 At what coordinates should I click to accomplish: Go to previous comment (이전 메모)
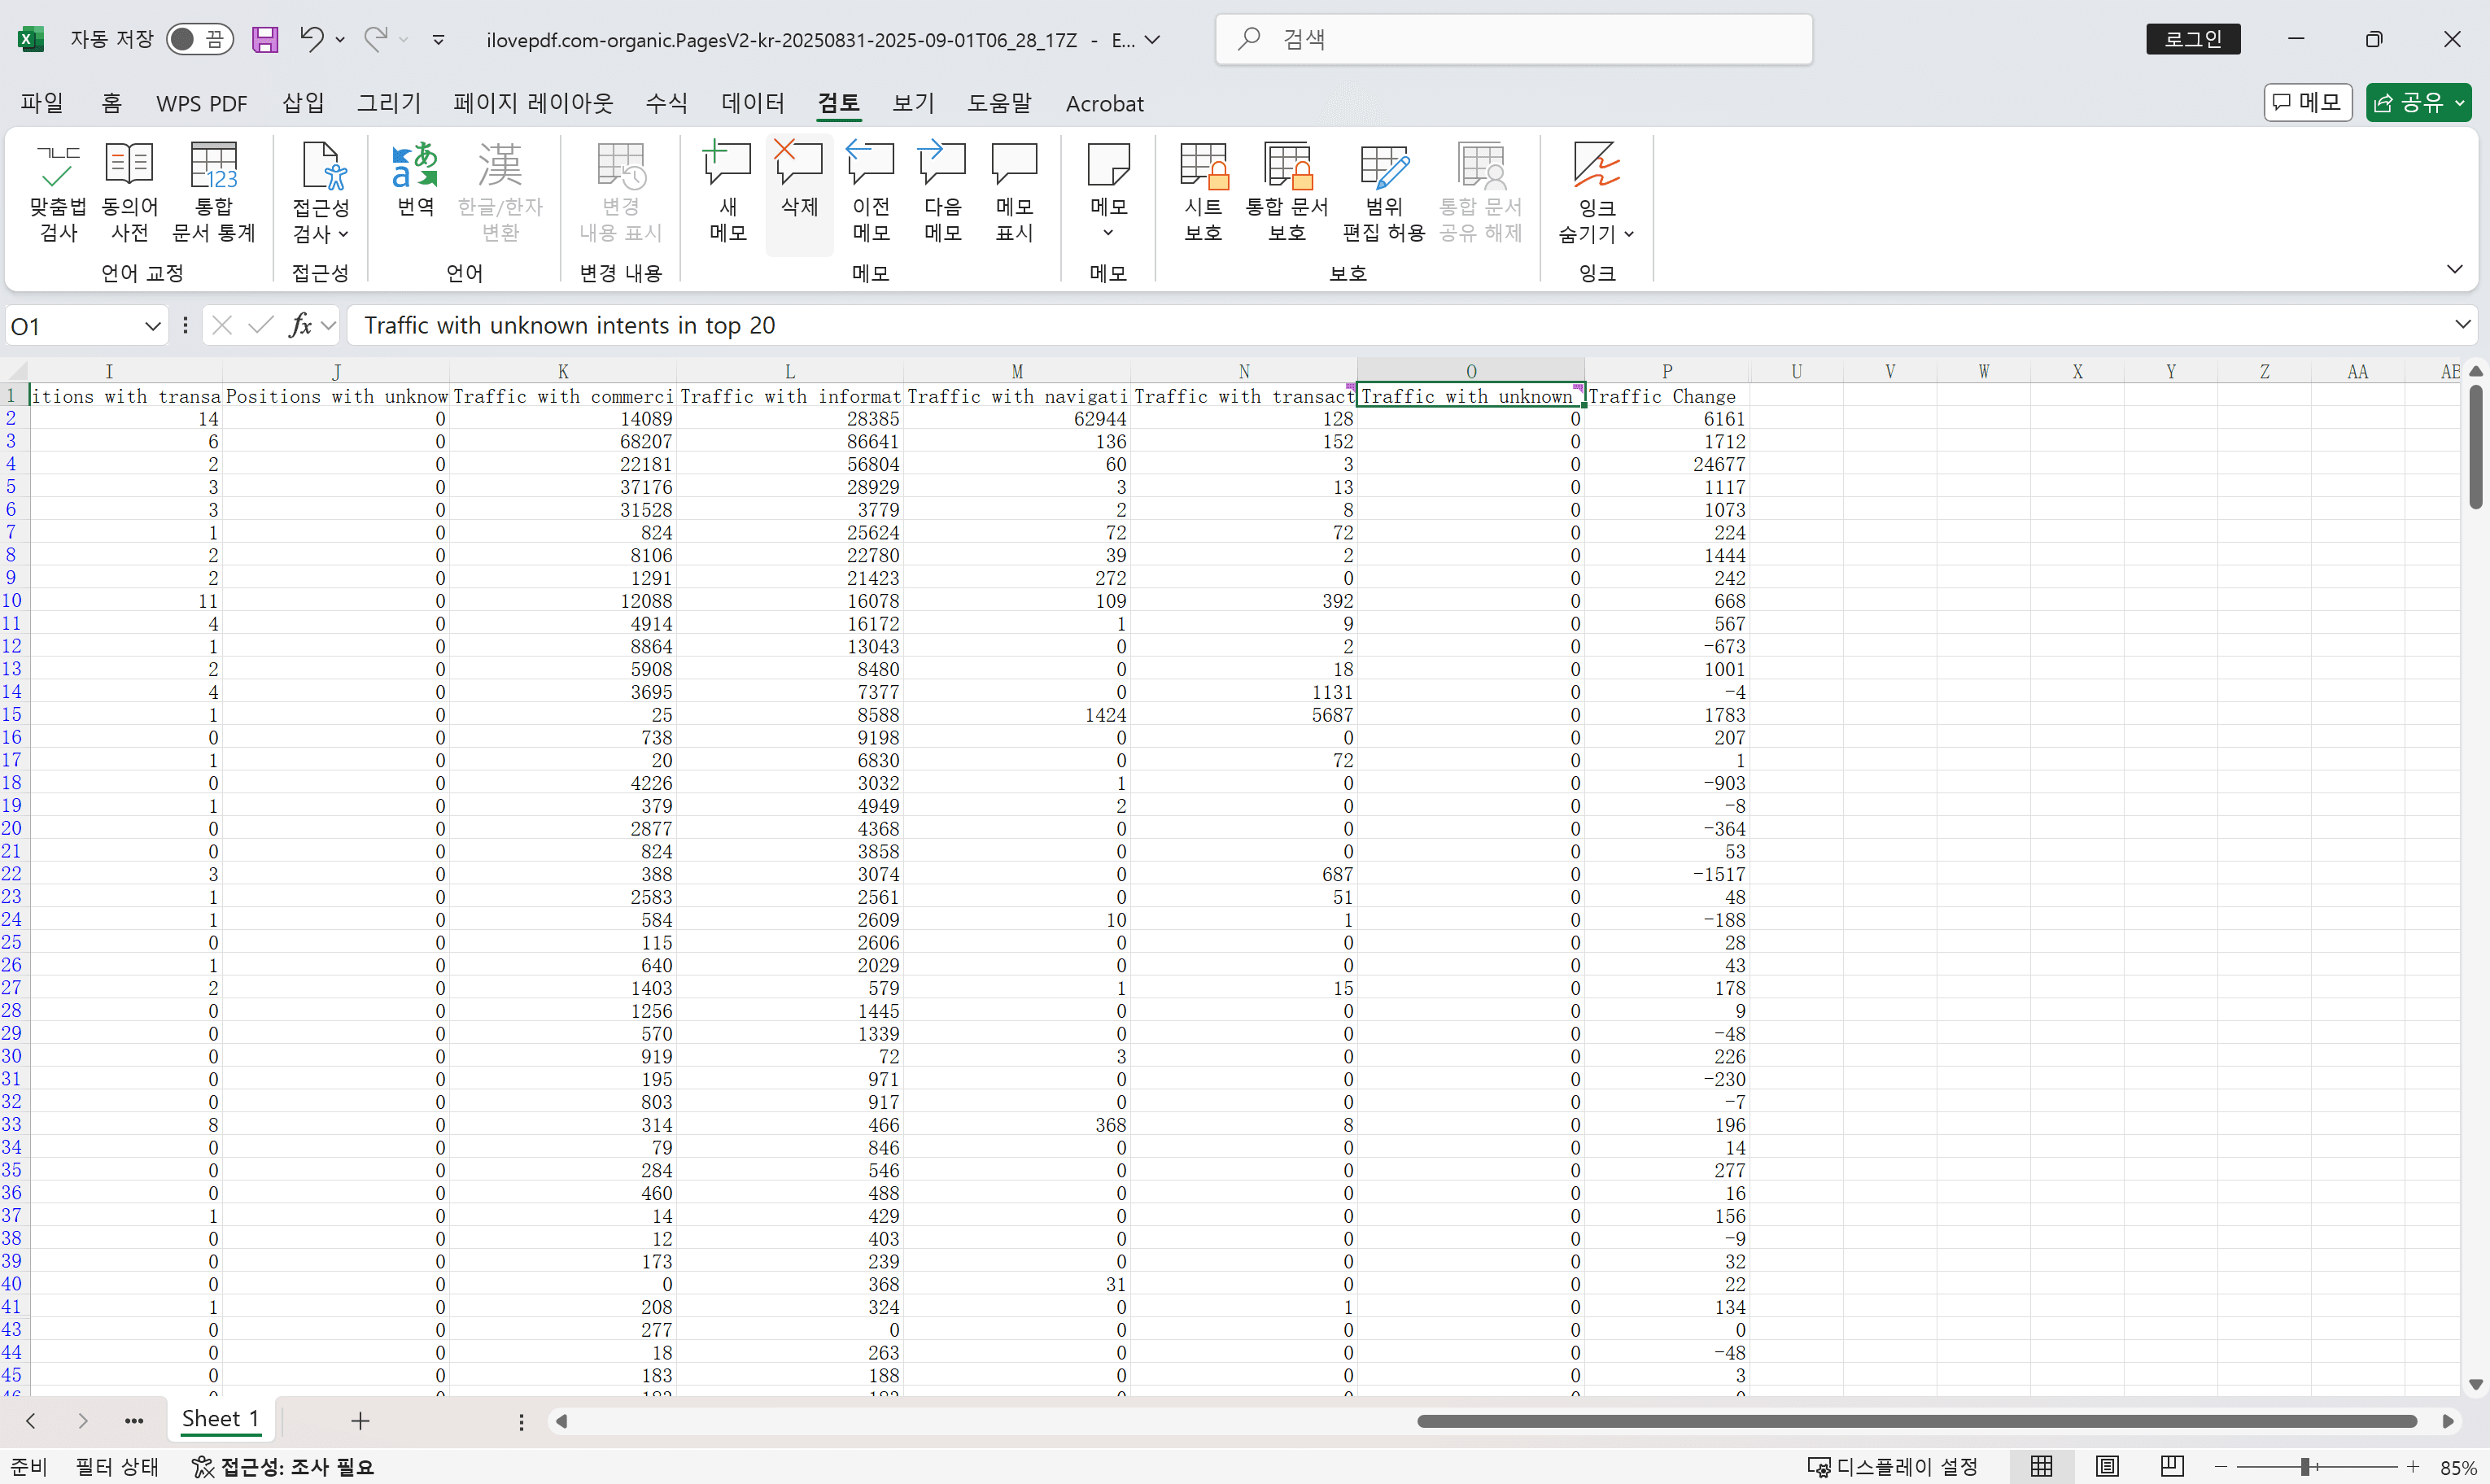871,192
